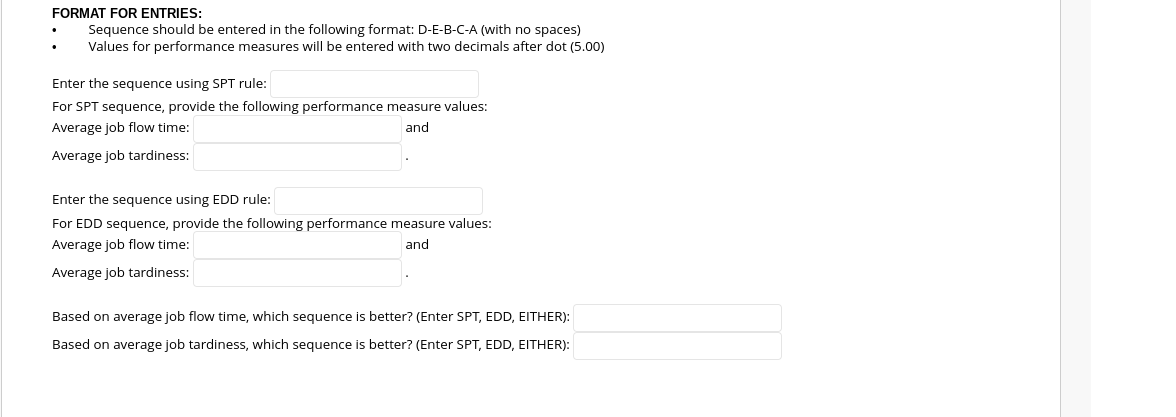
Task: Click the better-sequence-by-flow-time answer field
Action: pyautogui.click(x=677, y=318)
